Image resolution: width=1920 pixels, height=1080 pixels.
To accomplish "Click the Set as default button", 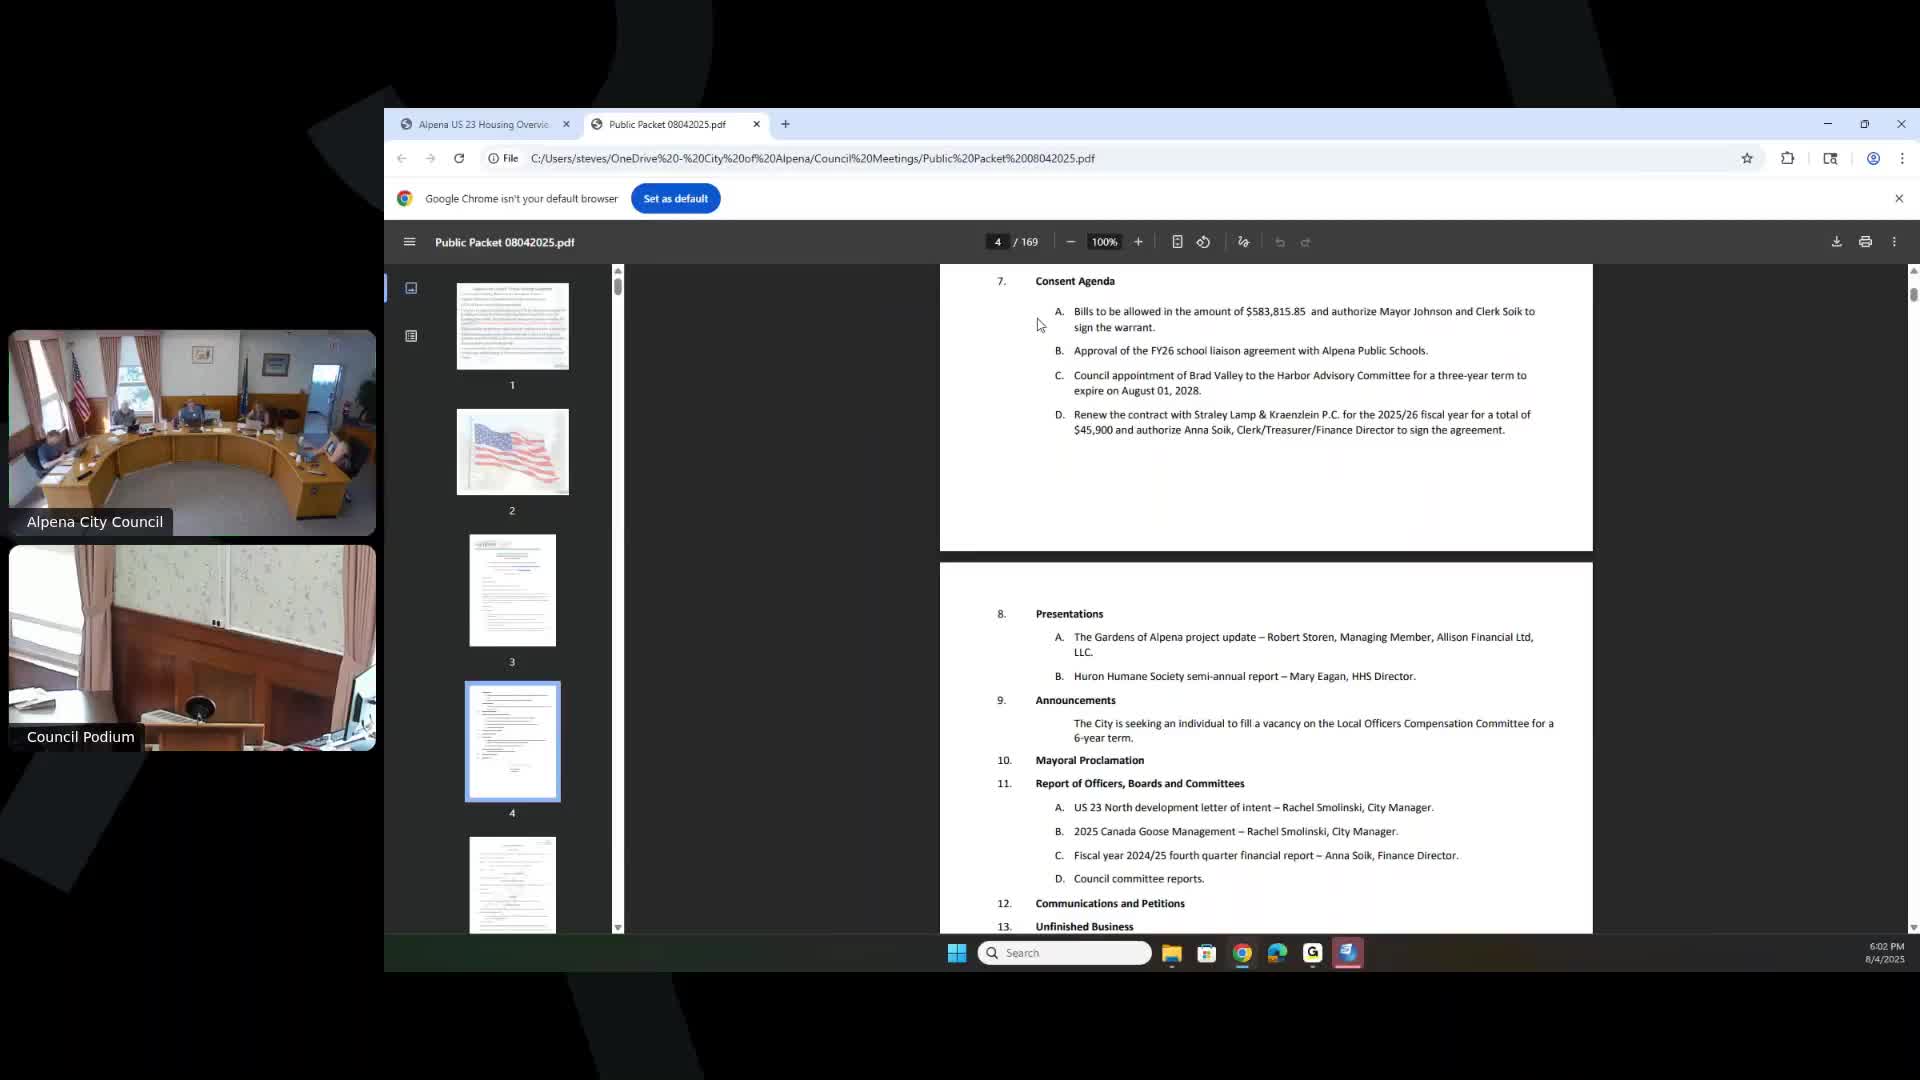I will point(675,198).
